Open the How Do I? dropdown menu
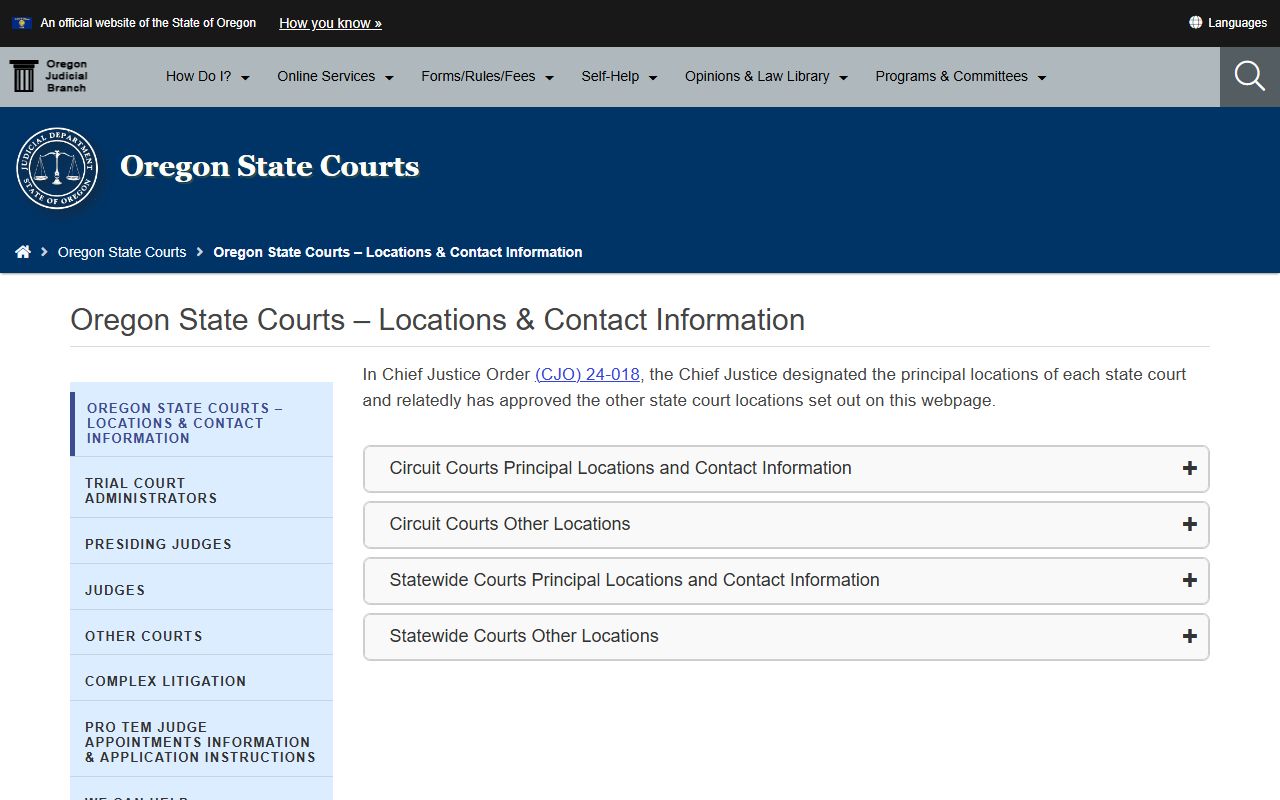This screenshot has height=800, width=1280. tap(208, 76)
